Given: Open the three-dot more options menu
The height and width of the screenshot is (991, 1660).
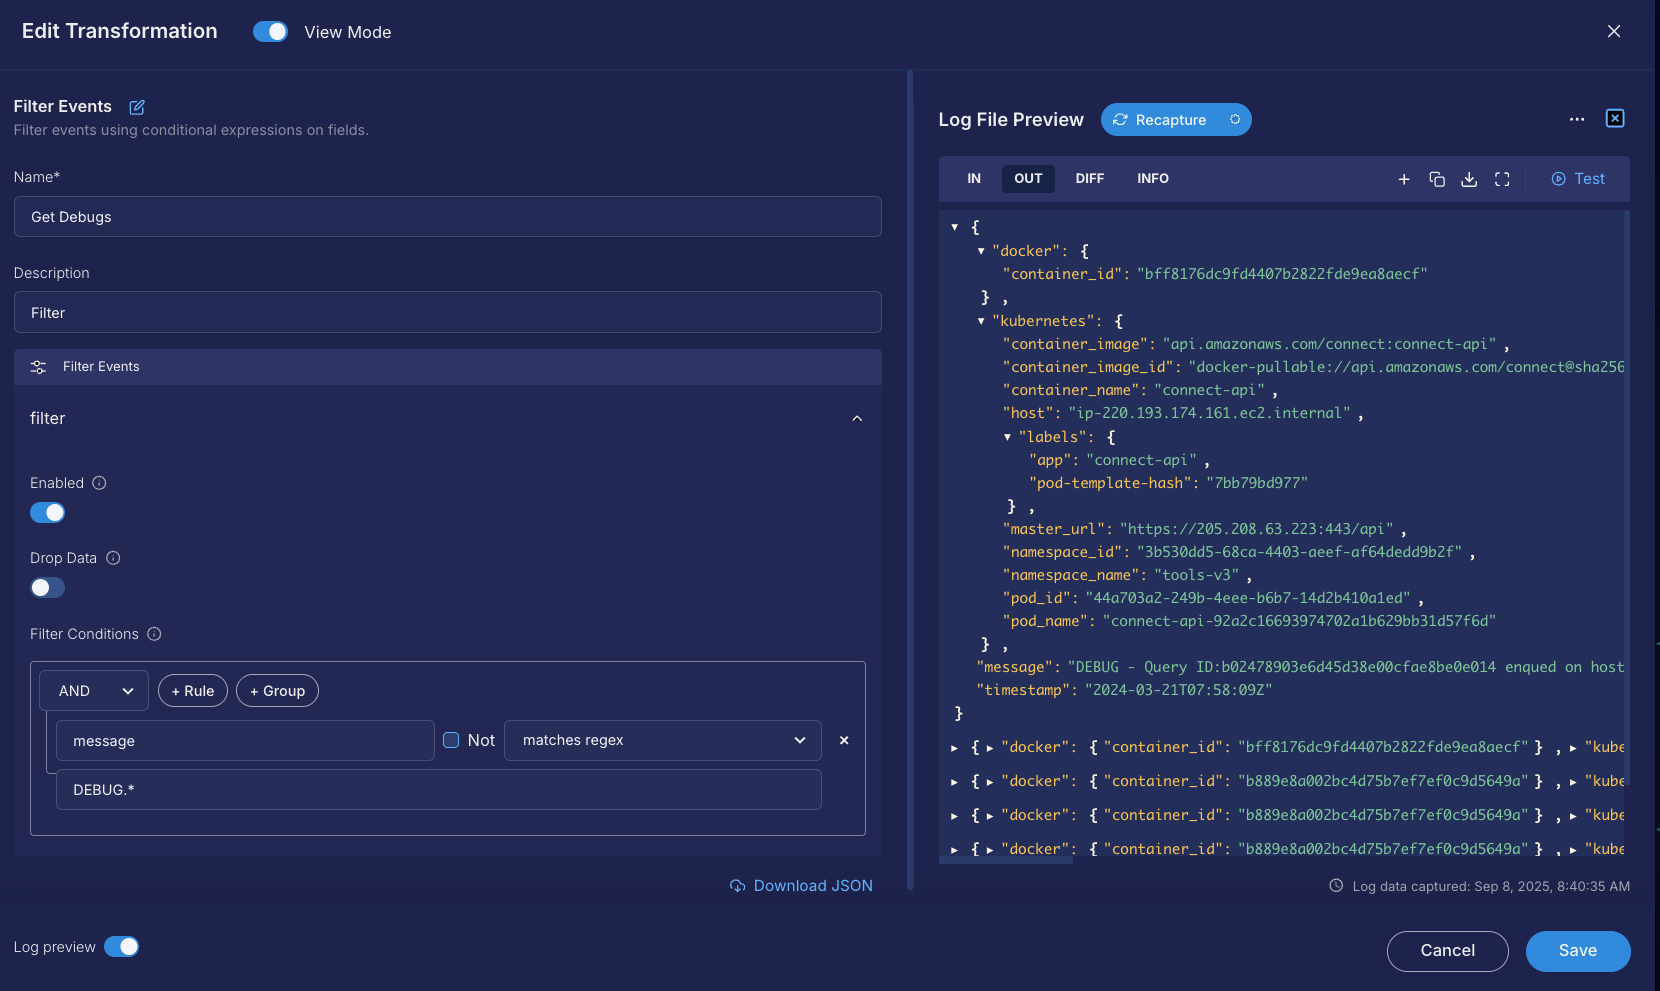Looking at the screenshot, I should click(1577, 119).
